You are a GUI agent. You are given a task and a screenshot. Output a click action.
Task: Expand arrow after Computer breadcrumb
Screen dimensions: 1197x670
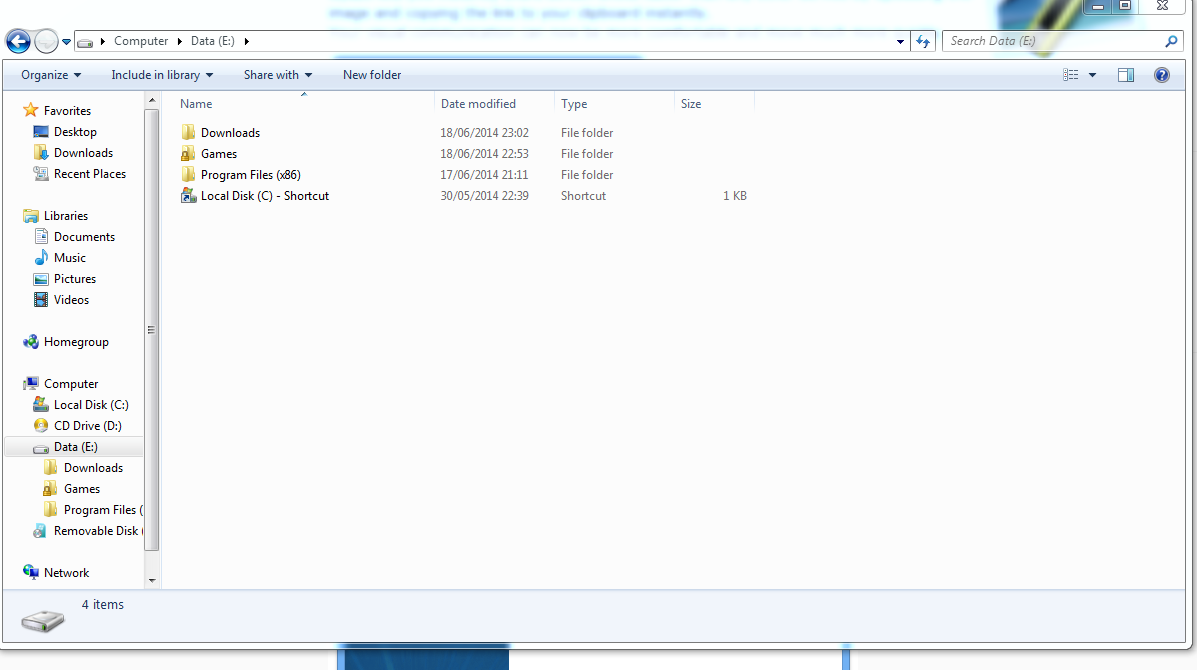[x=179, y=41]
